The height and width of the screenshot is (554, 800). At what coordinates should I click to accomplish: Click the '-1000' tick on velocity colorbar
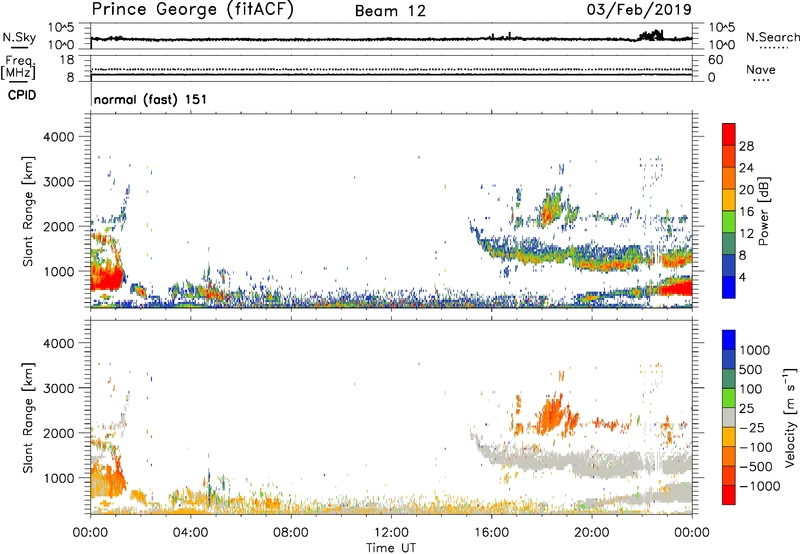[x=759, y=486]
